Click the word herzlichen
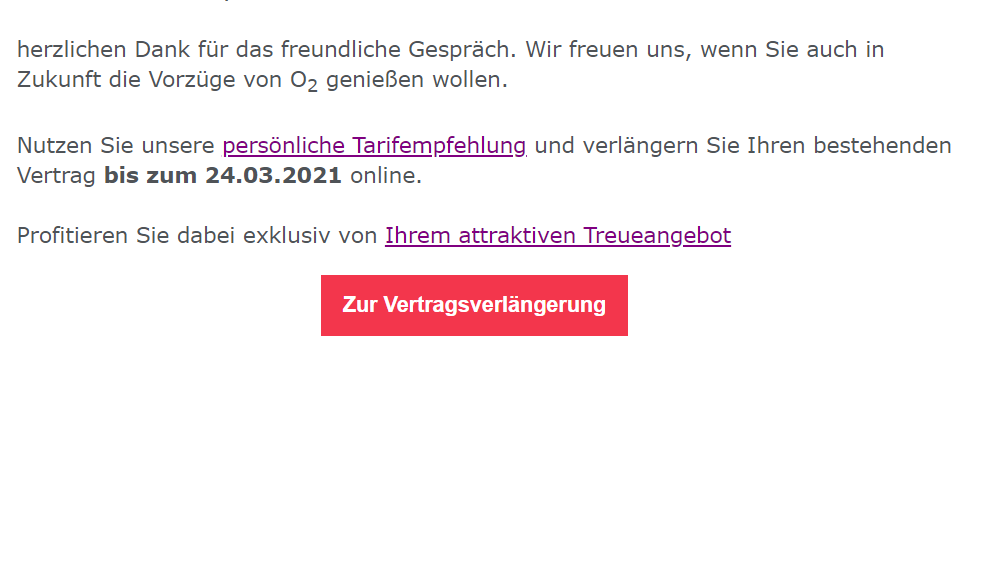The width and height of the screenshot is (1000, 562). tap(71, 49)
